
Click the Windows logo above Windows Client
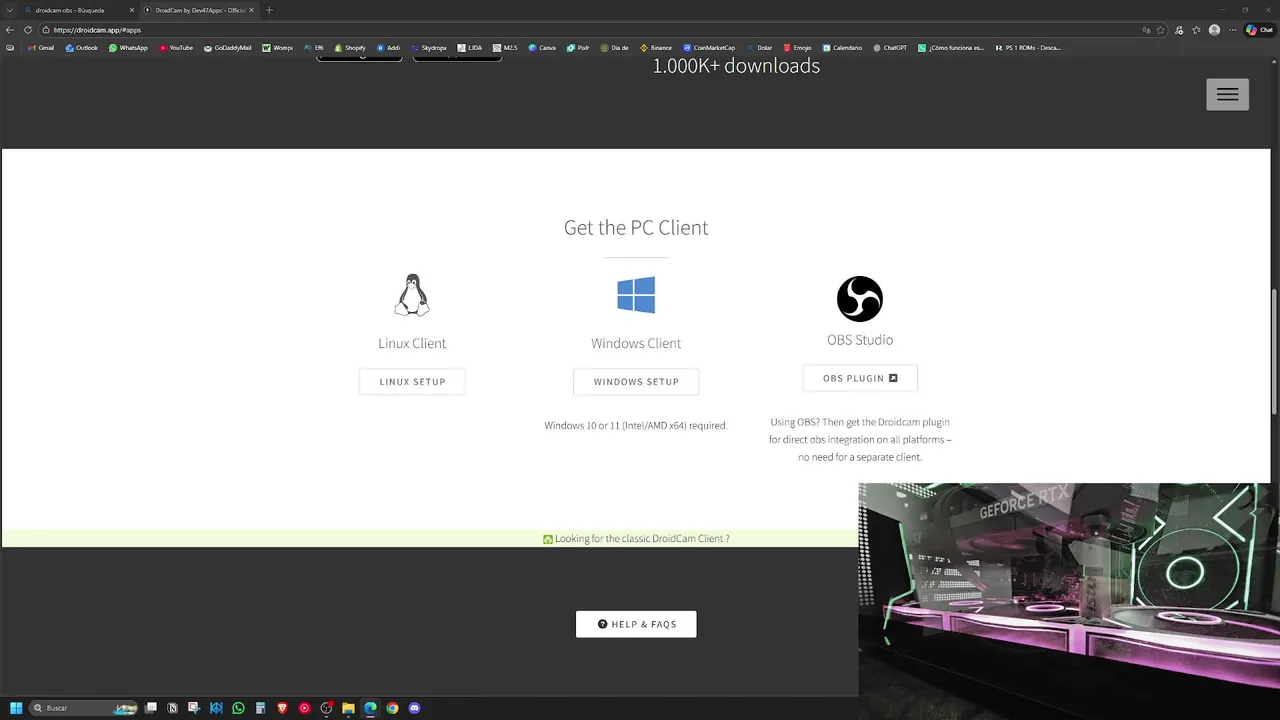click(636, 295)
